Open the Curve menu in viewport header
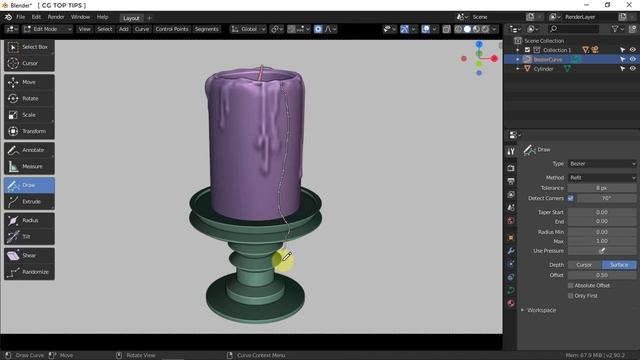The image size is (640, 360). [x=142, y=29]
